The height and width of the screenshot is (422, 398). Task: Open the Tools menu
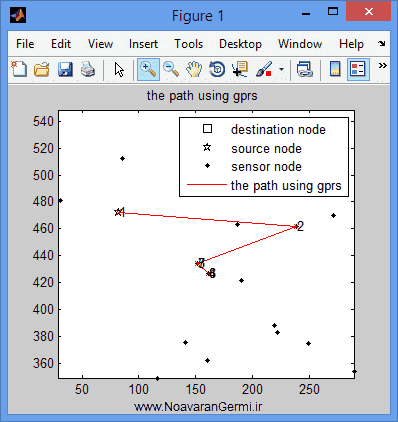[x=189, y=44]
